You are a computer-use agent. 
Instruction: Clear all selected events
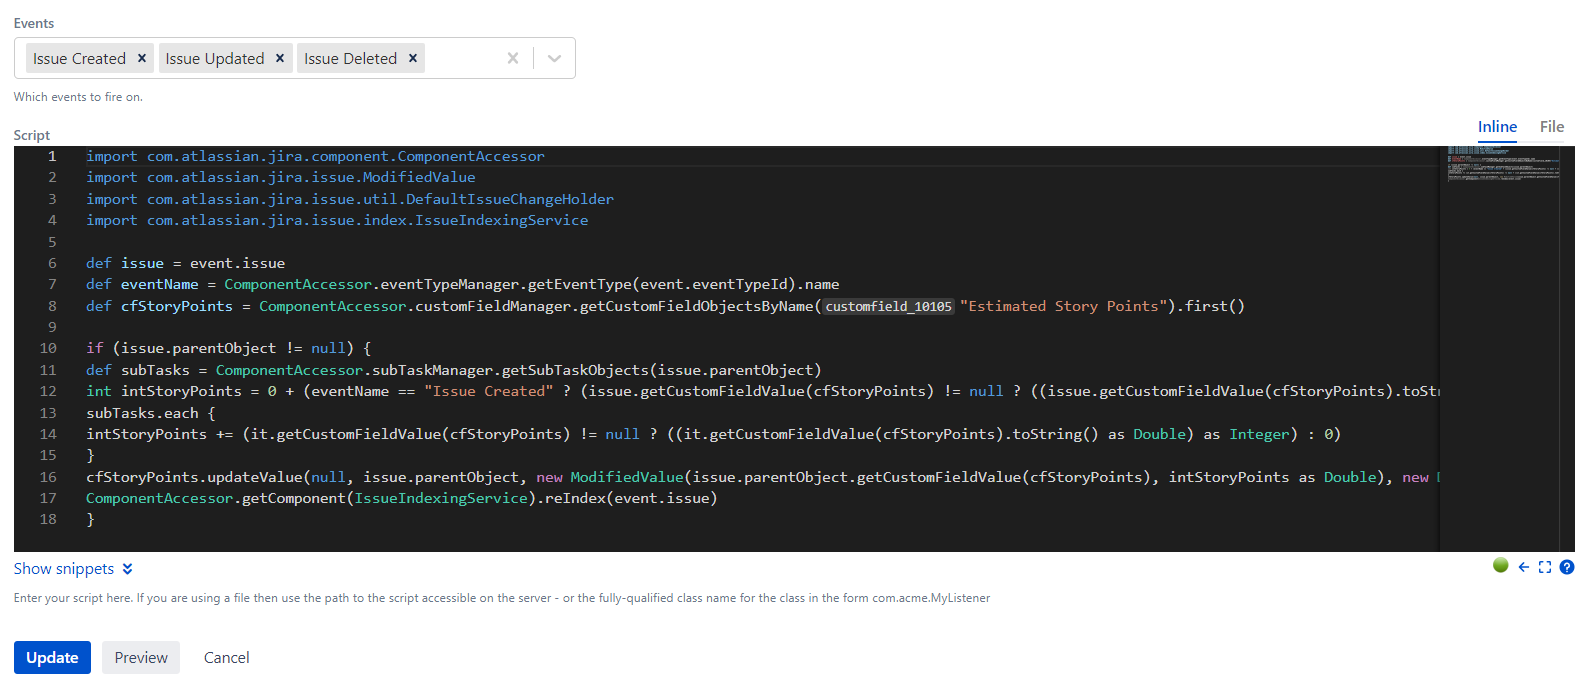click(513, 58)
